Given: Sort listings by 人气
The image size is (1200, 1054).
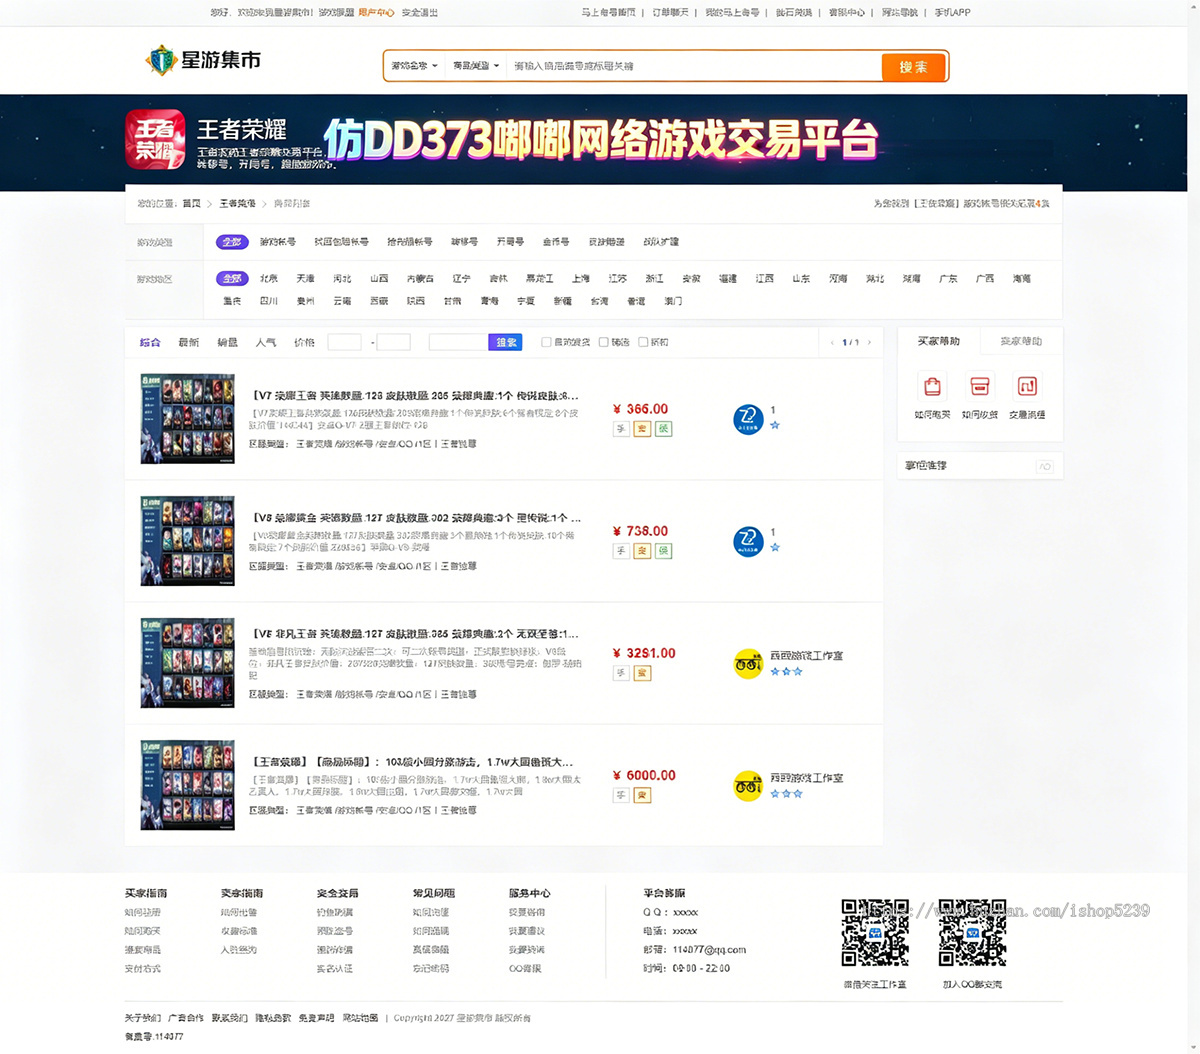Looking at the screenshot, I should [x=266, y=342].
